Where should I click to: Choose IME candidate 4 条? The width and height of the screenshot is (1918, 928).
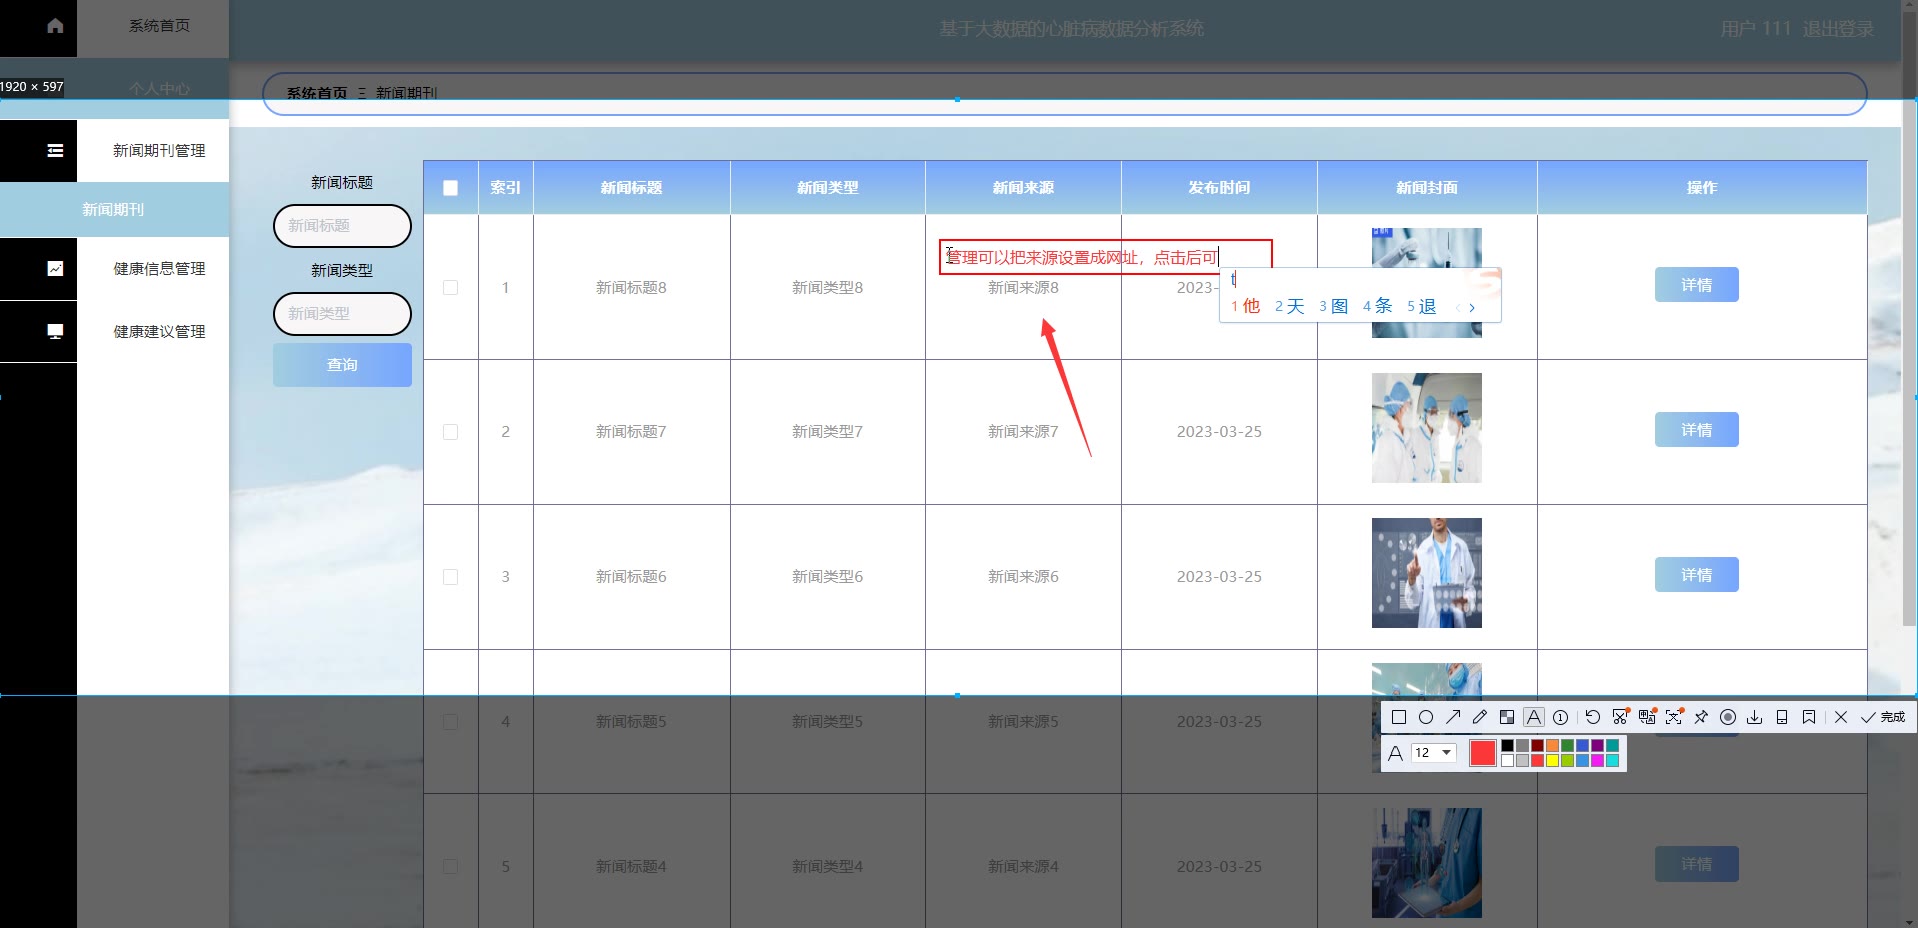click(1377, 306)
